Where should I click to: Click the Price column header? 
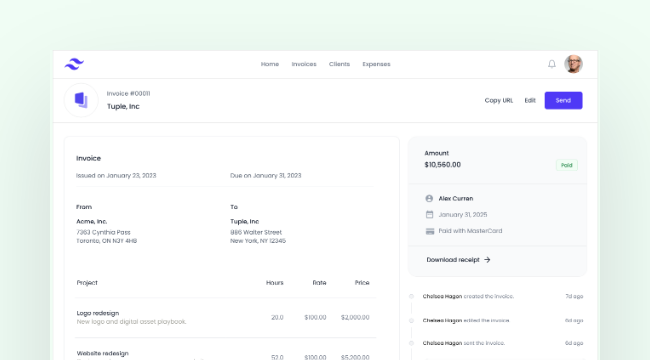coord(362,283)
